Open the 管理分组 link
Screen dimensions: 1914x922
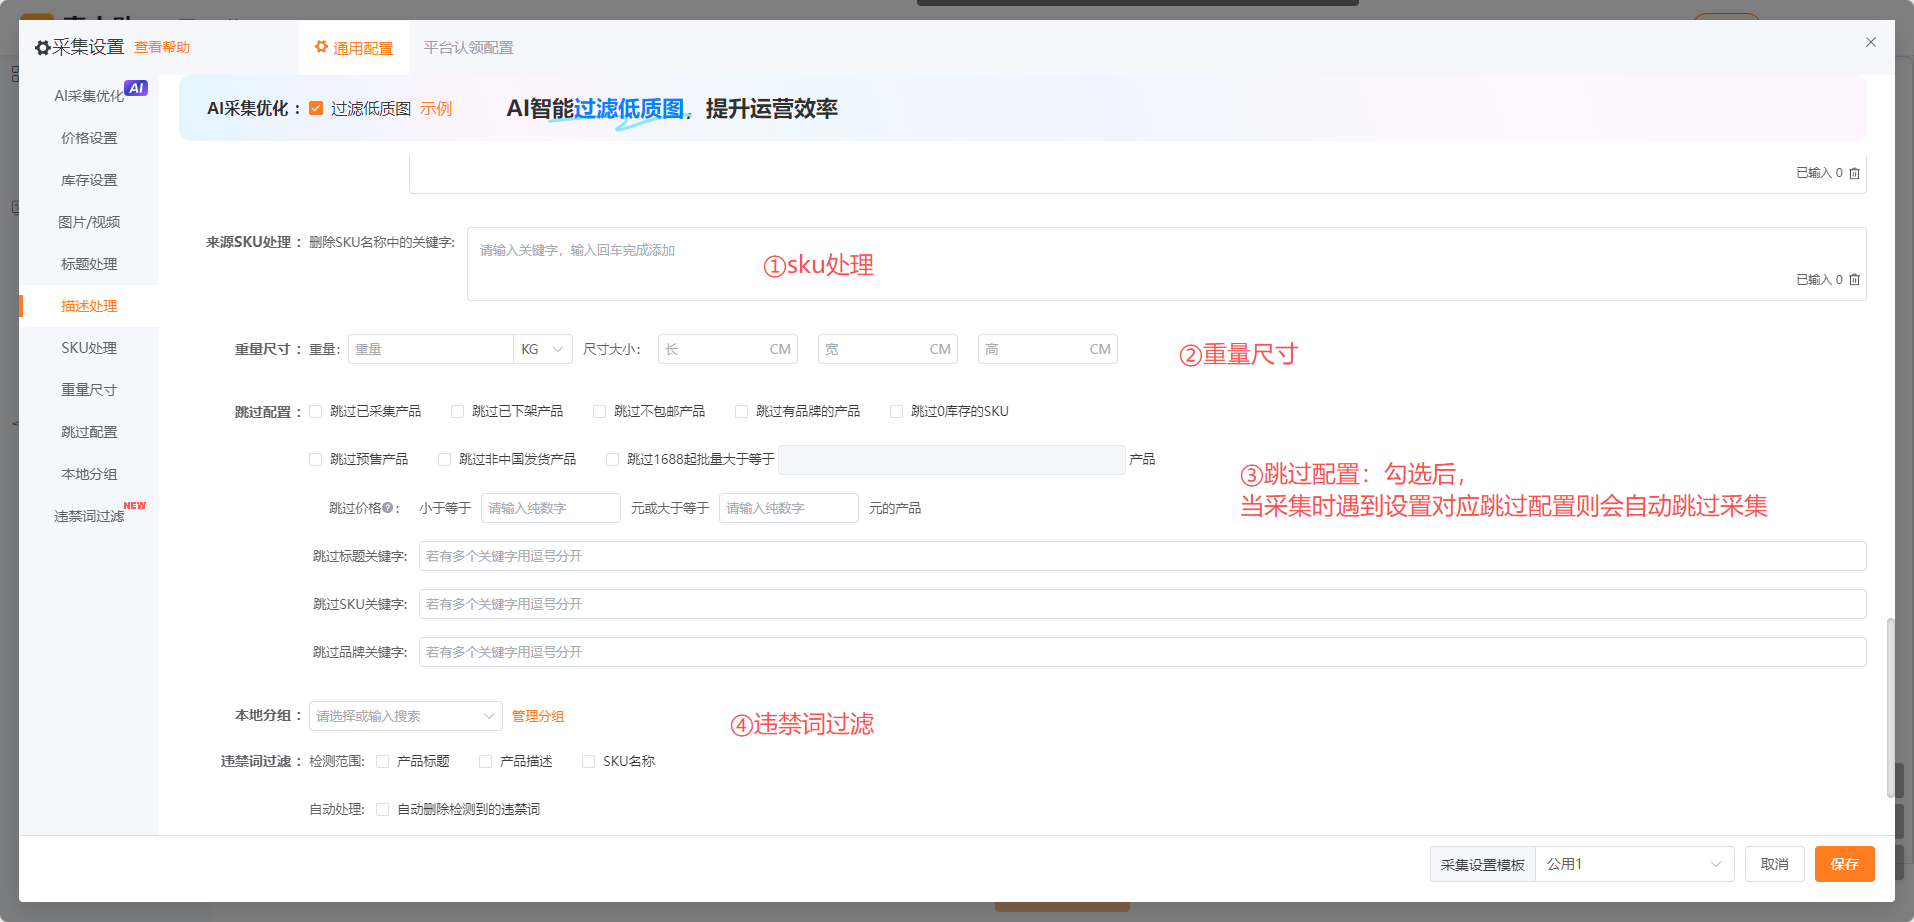(538, 716)
